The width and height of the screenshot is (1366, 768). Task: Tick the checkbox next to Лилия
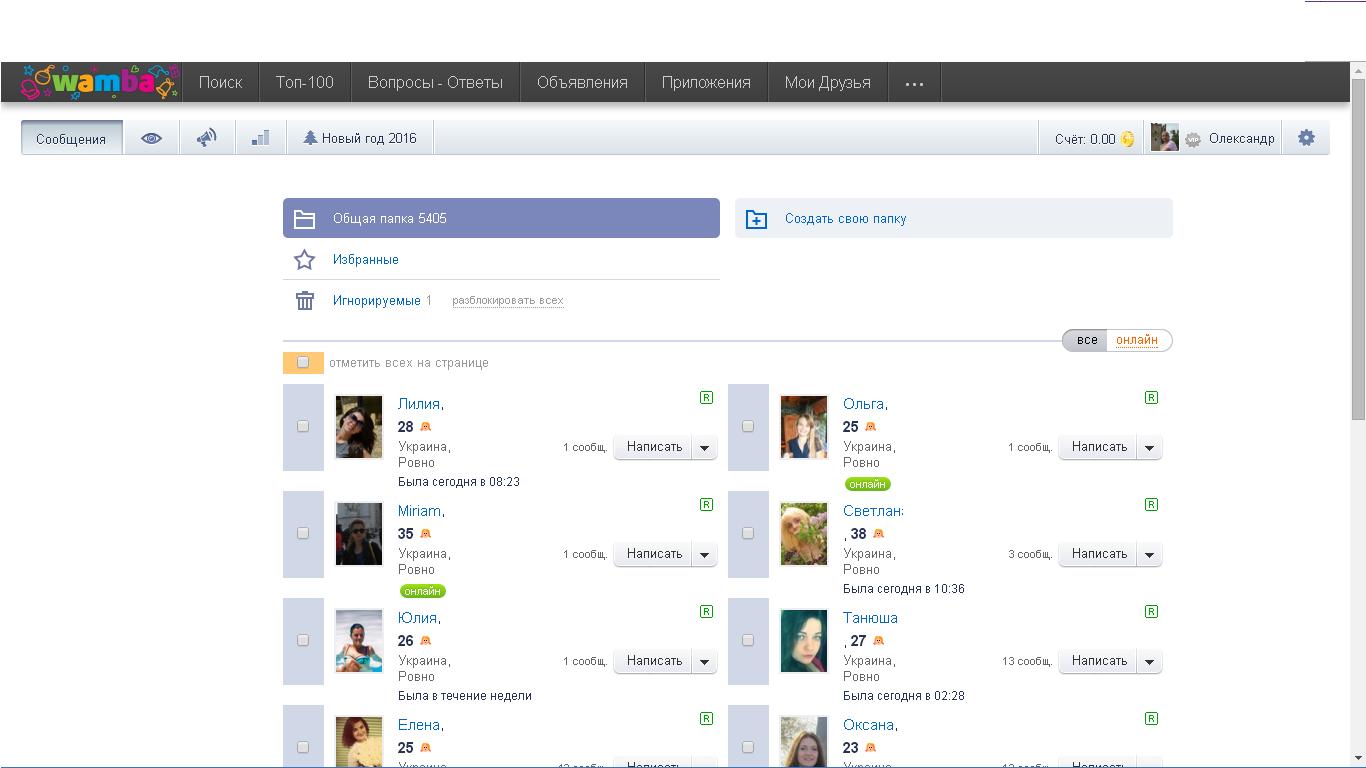pos(303,426)
